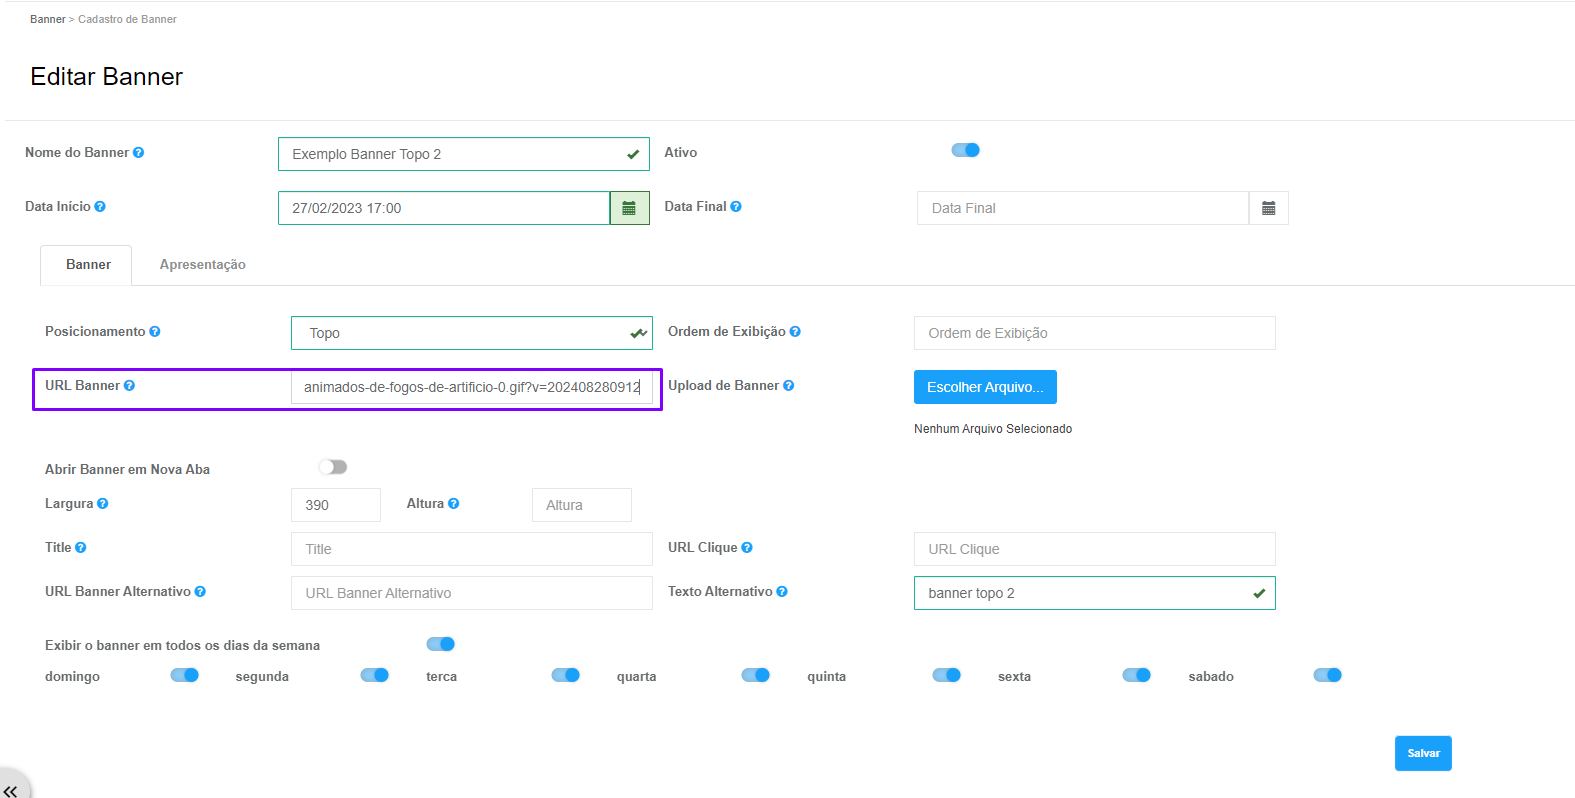Open the Posicionamento dropdown showing Topo

tap(472, 333)
